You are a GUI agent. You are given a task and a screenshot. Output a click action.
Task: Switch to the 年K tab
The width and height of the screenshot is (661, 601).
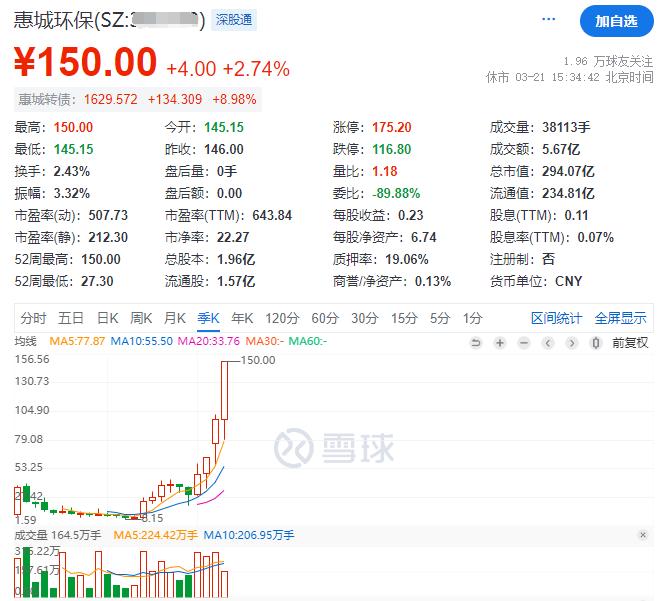coord(242,318)
